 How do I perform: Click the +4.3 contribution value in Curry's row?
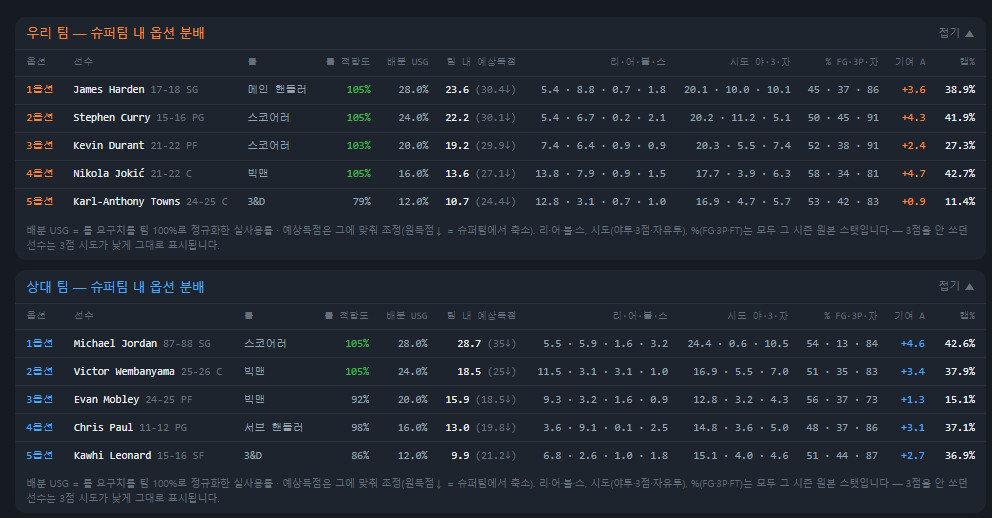(914, 118)
